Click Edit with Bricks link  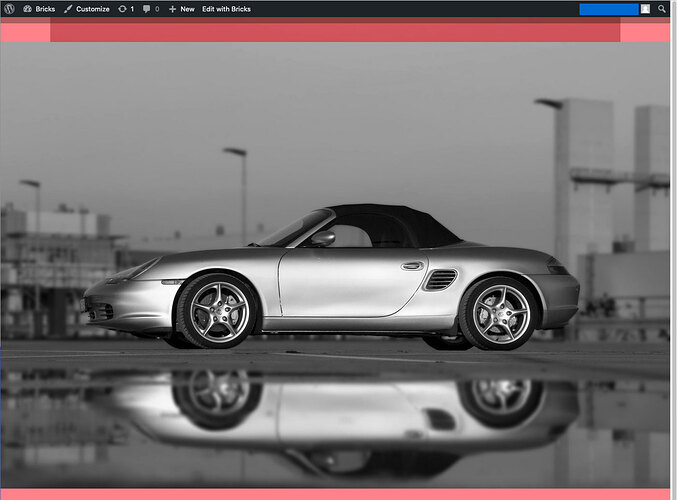226,9
